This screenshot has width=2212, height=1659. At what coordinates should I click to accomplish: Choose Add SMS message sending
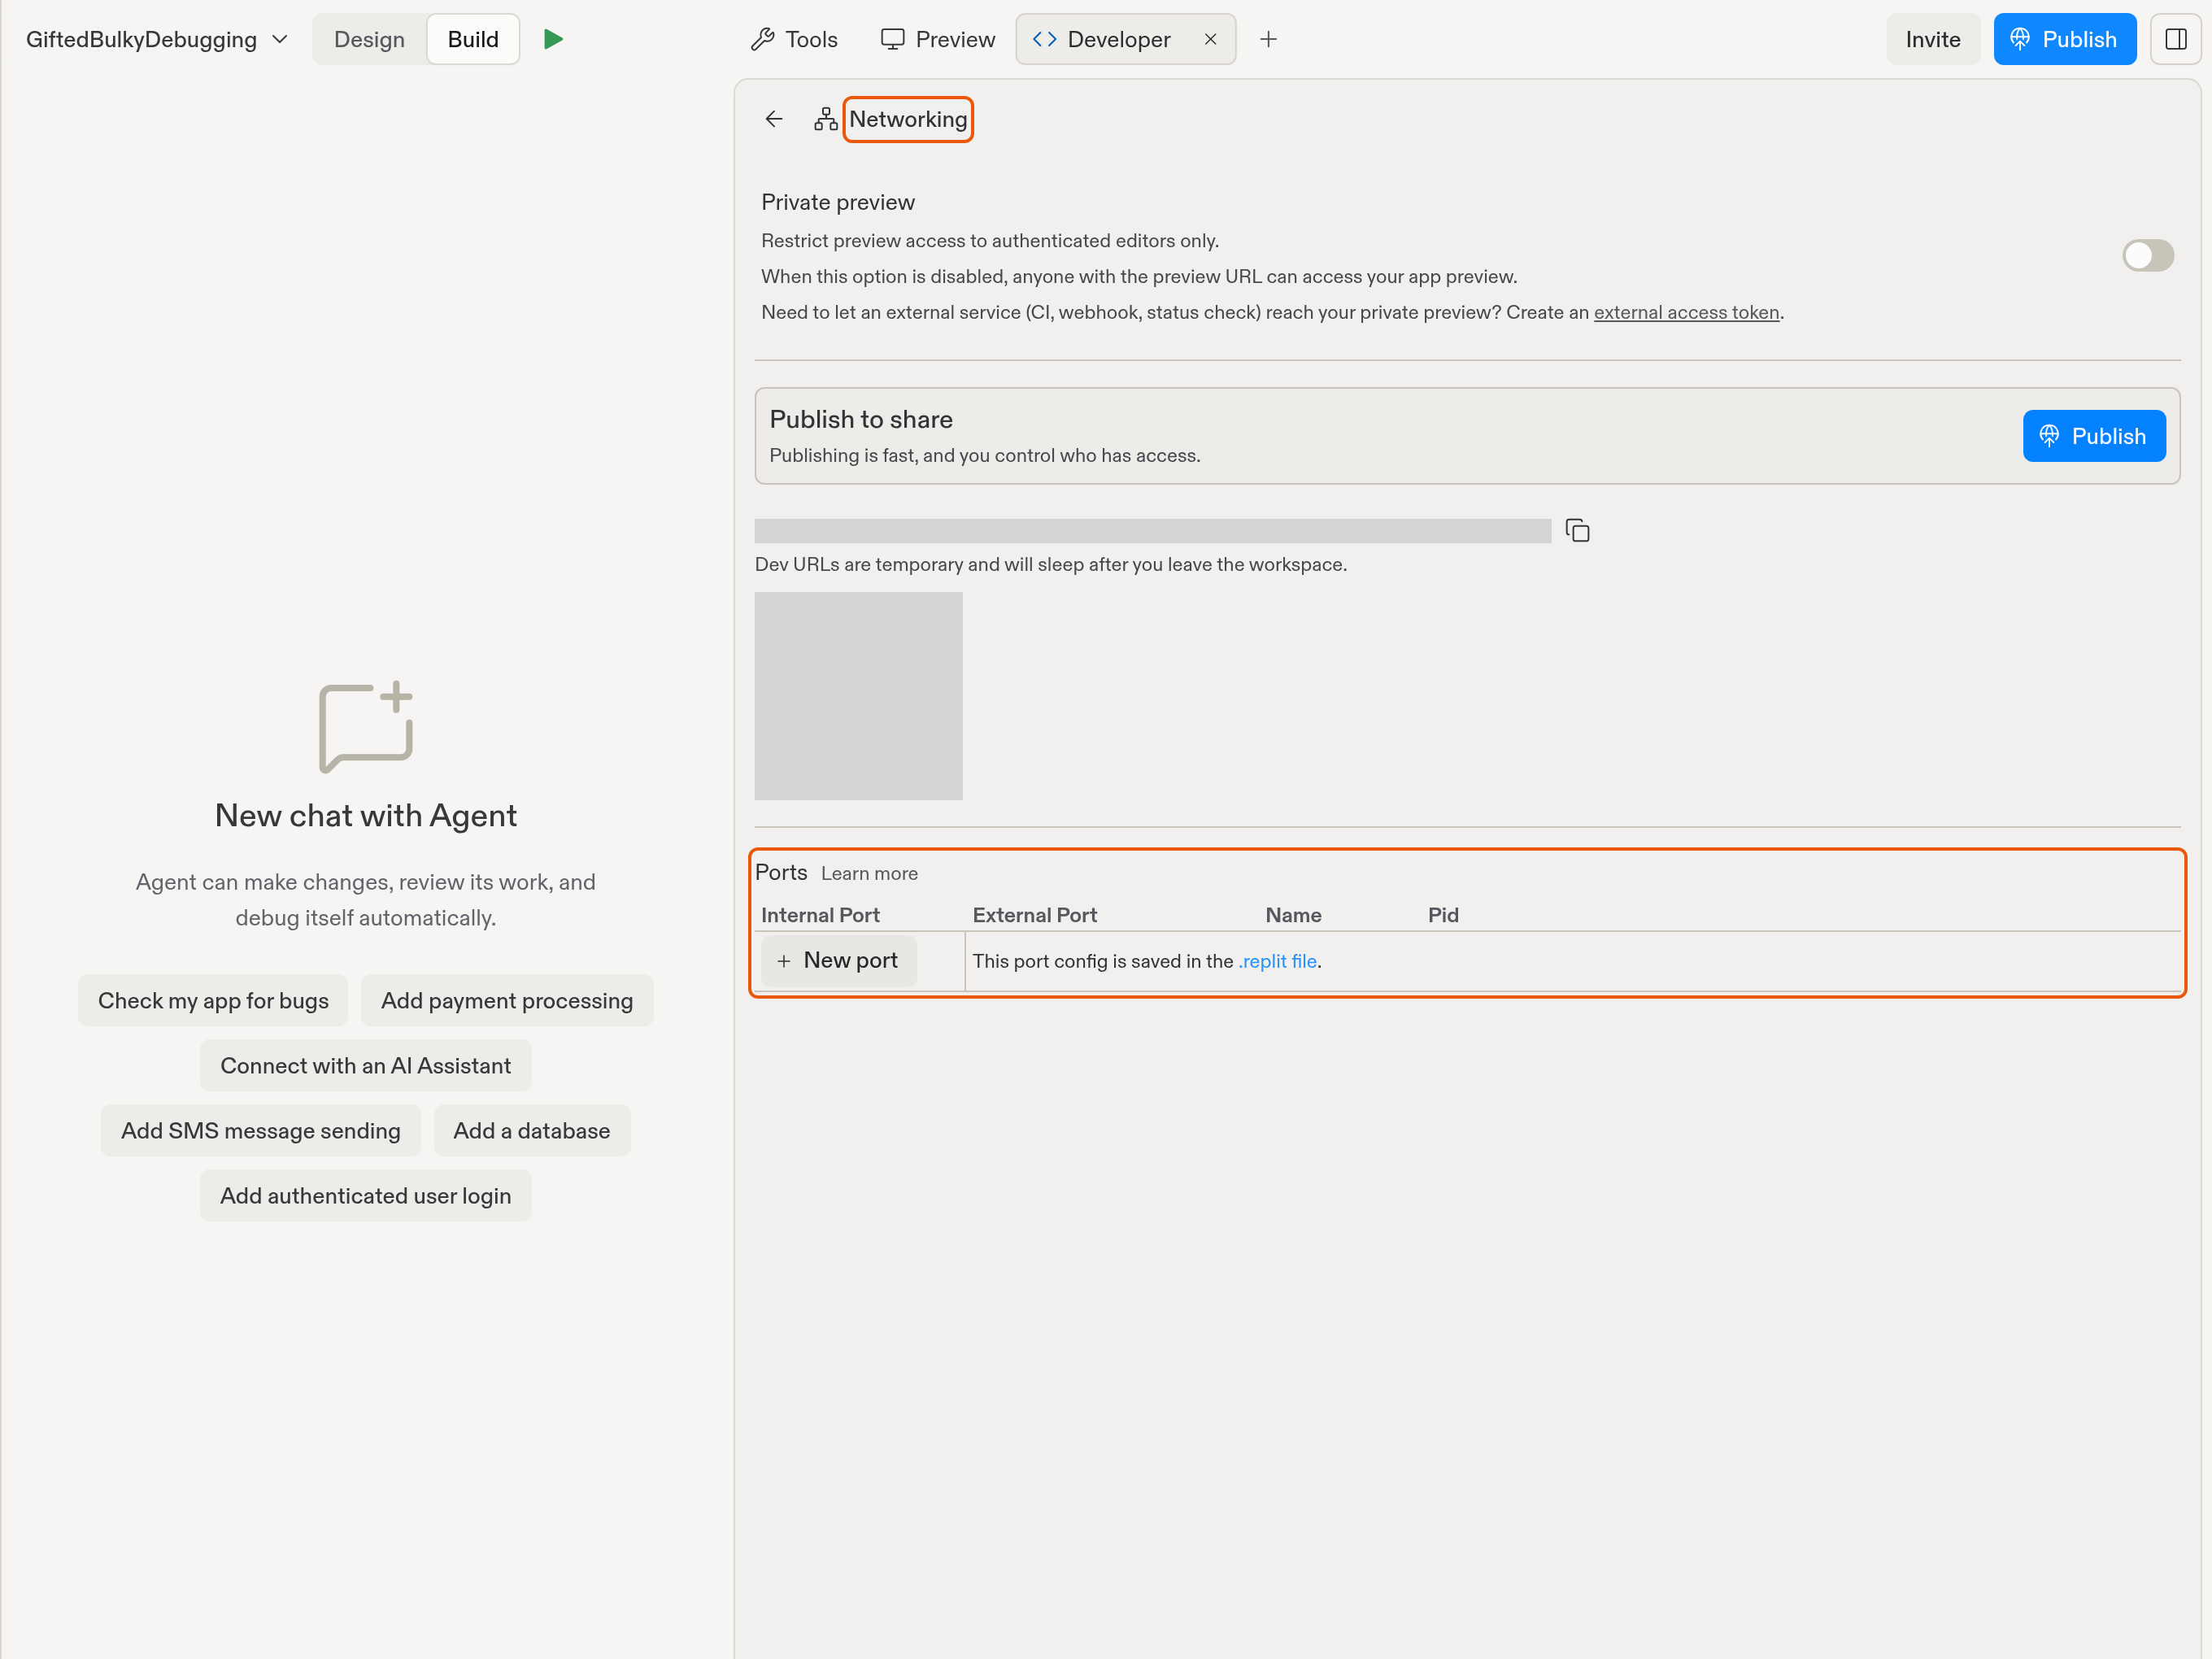261,1130
